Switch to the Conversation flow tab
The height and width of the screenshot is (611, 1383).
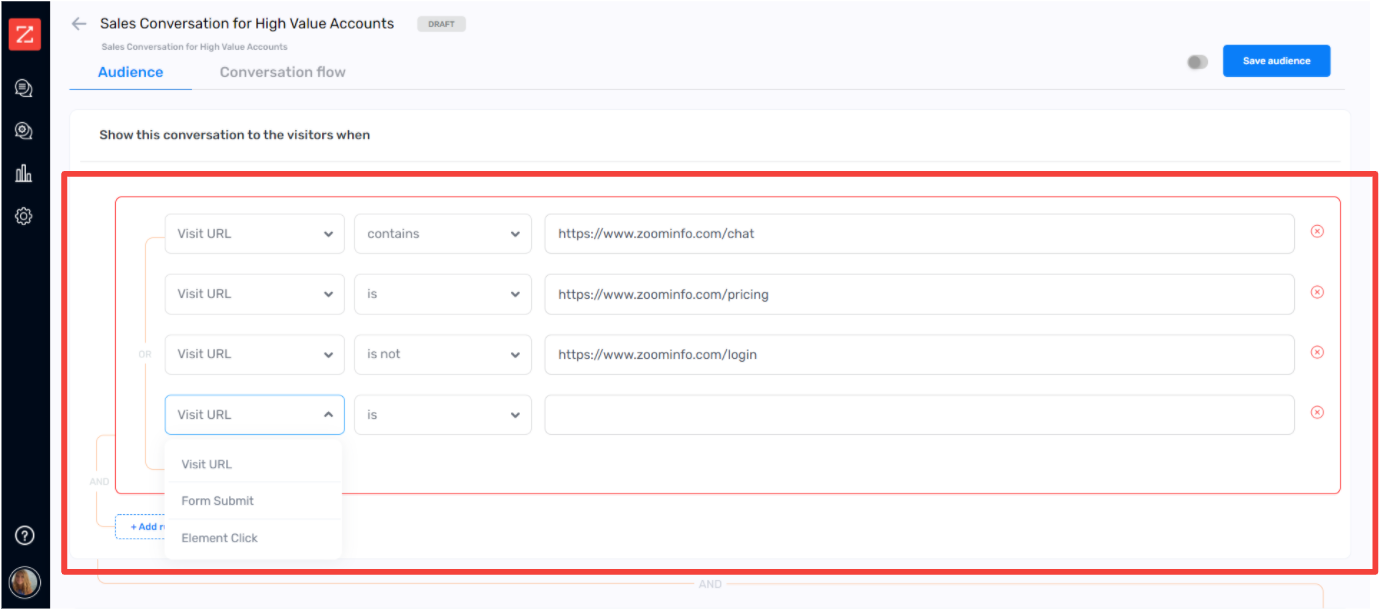click(x=282, y=71)
